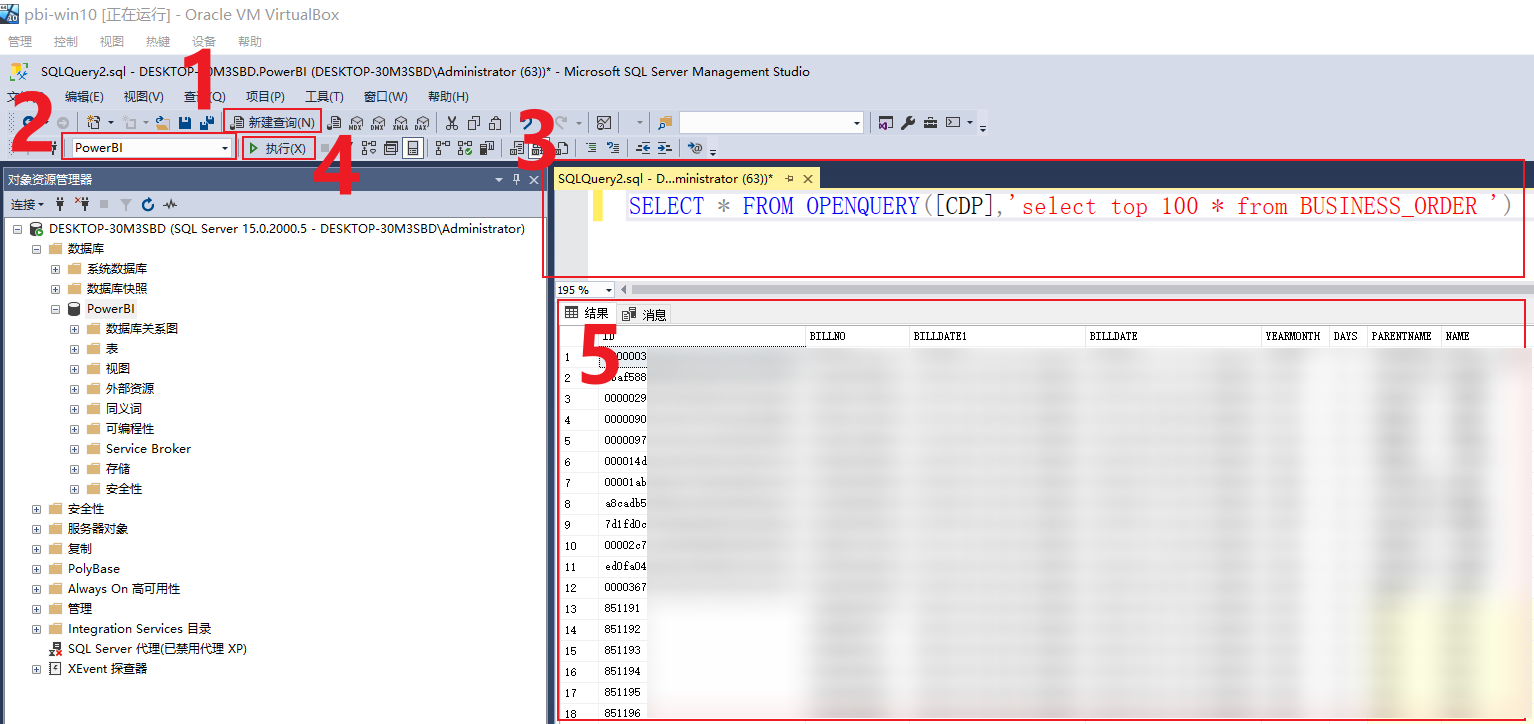Expand the Tables folder under PowerBI
The width and height of the screenshot is (1534, 724).
point(75,349)
